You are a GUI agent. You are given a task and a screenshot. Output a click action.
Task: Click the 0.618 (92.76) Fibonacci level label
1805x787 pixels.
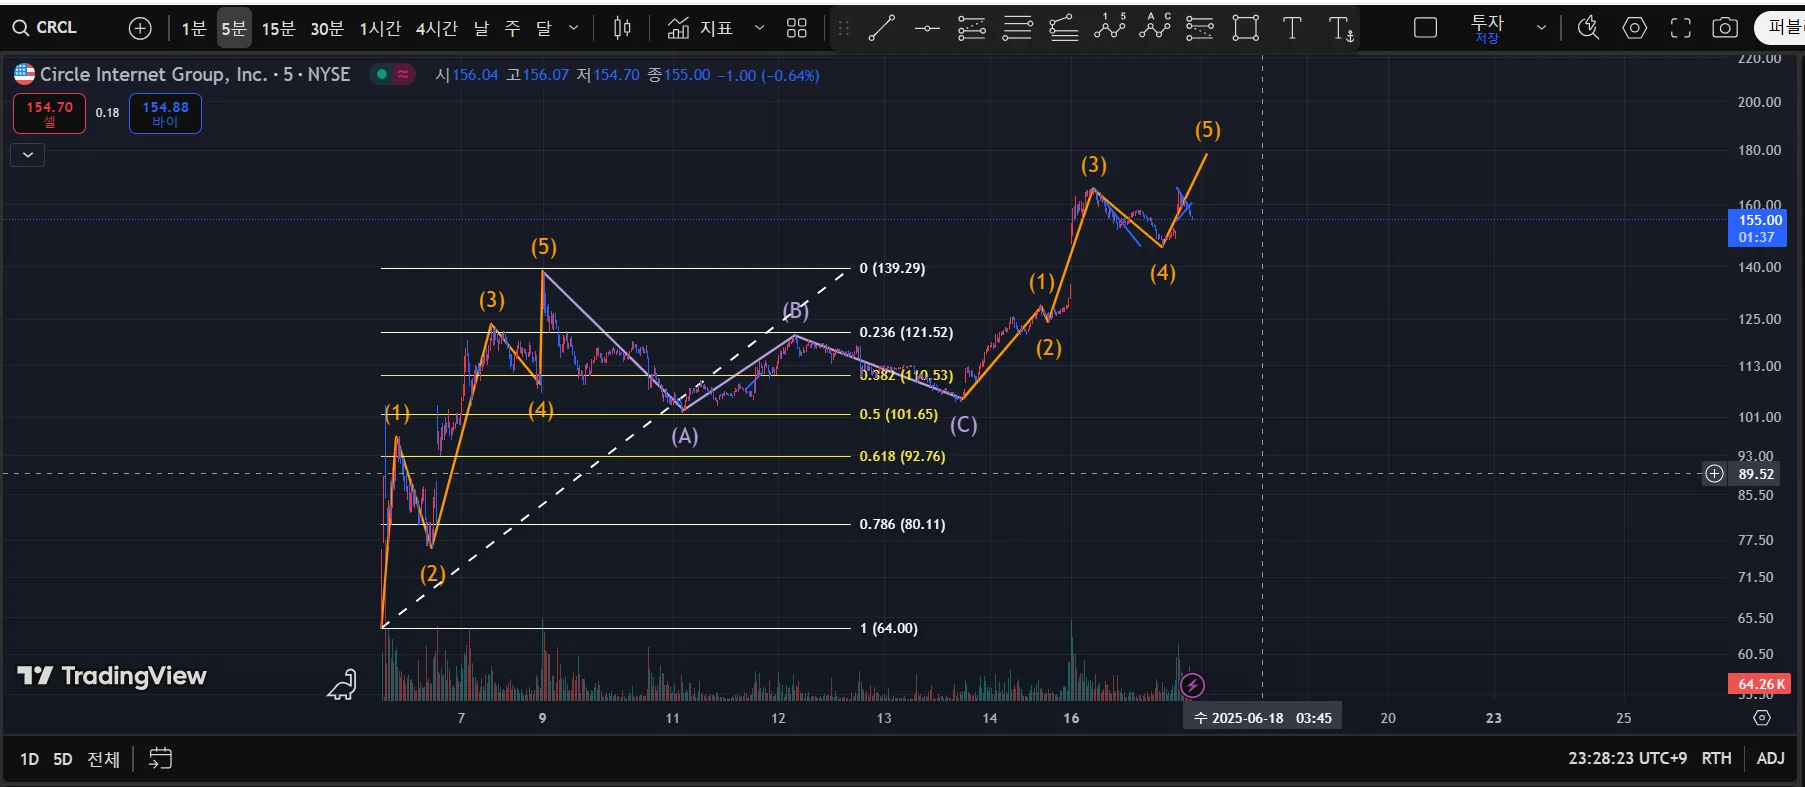coord(902,456)
